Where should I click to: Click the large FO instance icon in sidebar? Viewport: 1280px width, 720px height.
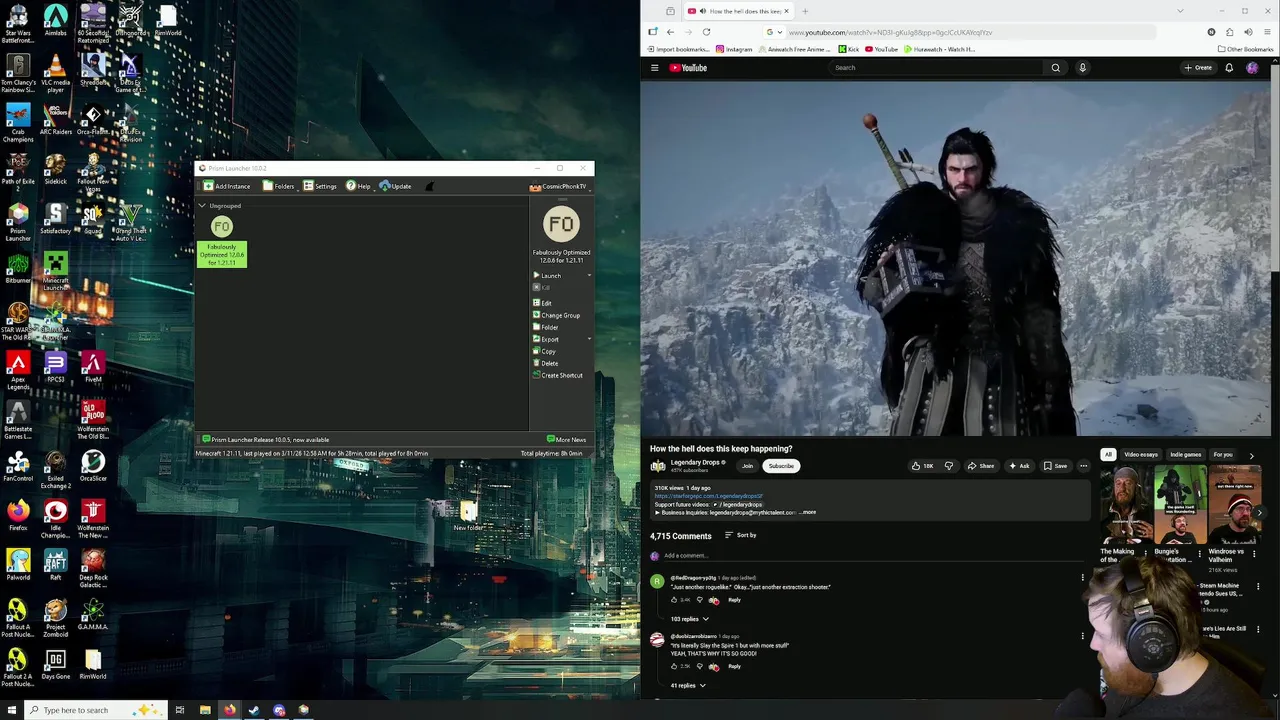click(x=561, y=225)
